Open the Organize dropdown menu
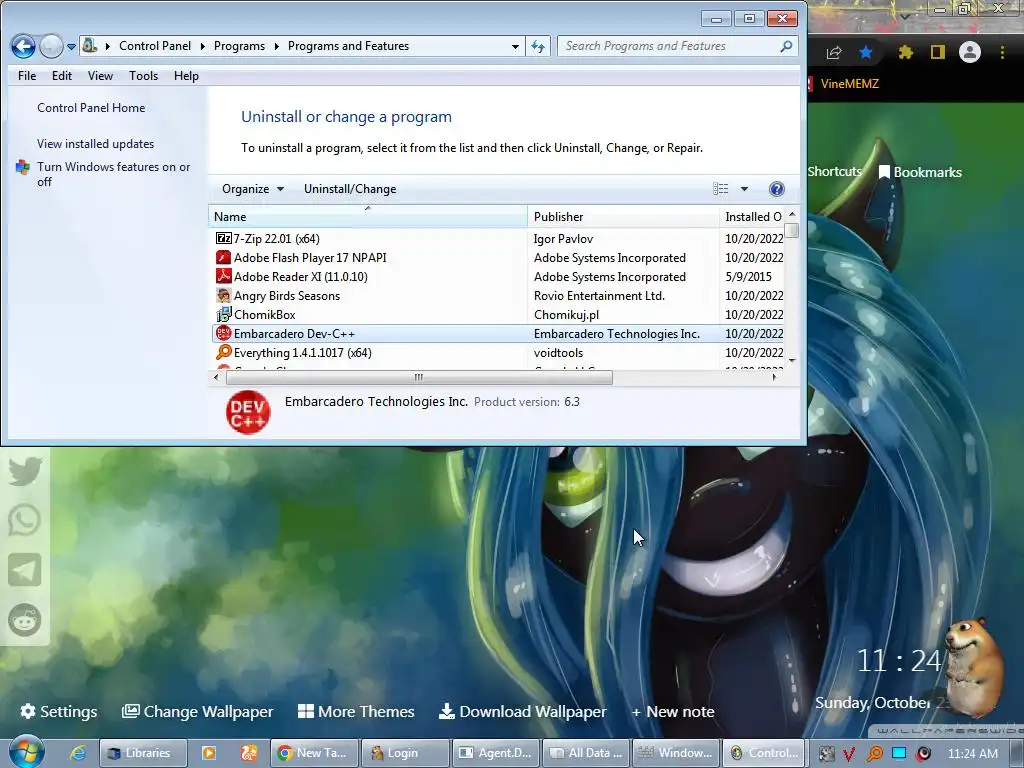Image resolution: width=1024 pixels, height=768 pixels. coord(253,189)
